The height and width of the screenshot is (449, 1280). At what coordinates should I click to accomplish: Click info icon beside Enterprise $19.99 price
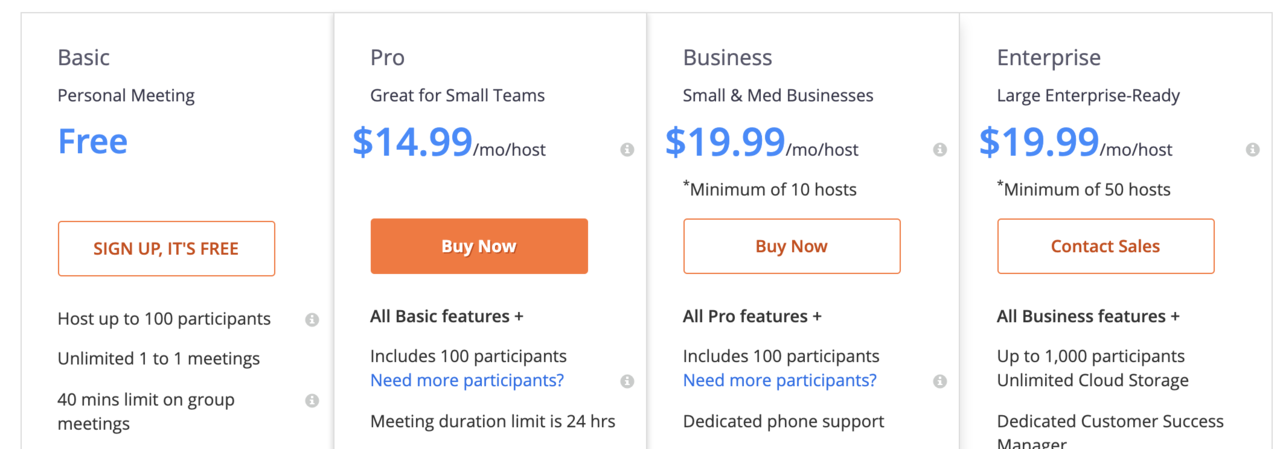pos(1253,150)
